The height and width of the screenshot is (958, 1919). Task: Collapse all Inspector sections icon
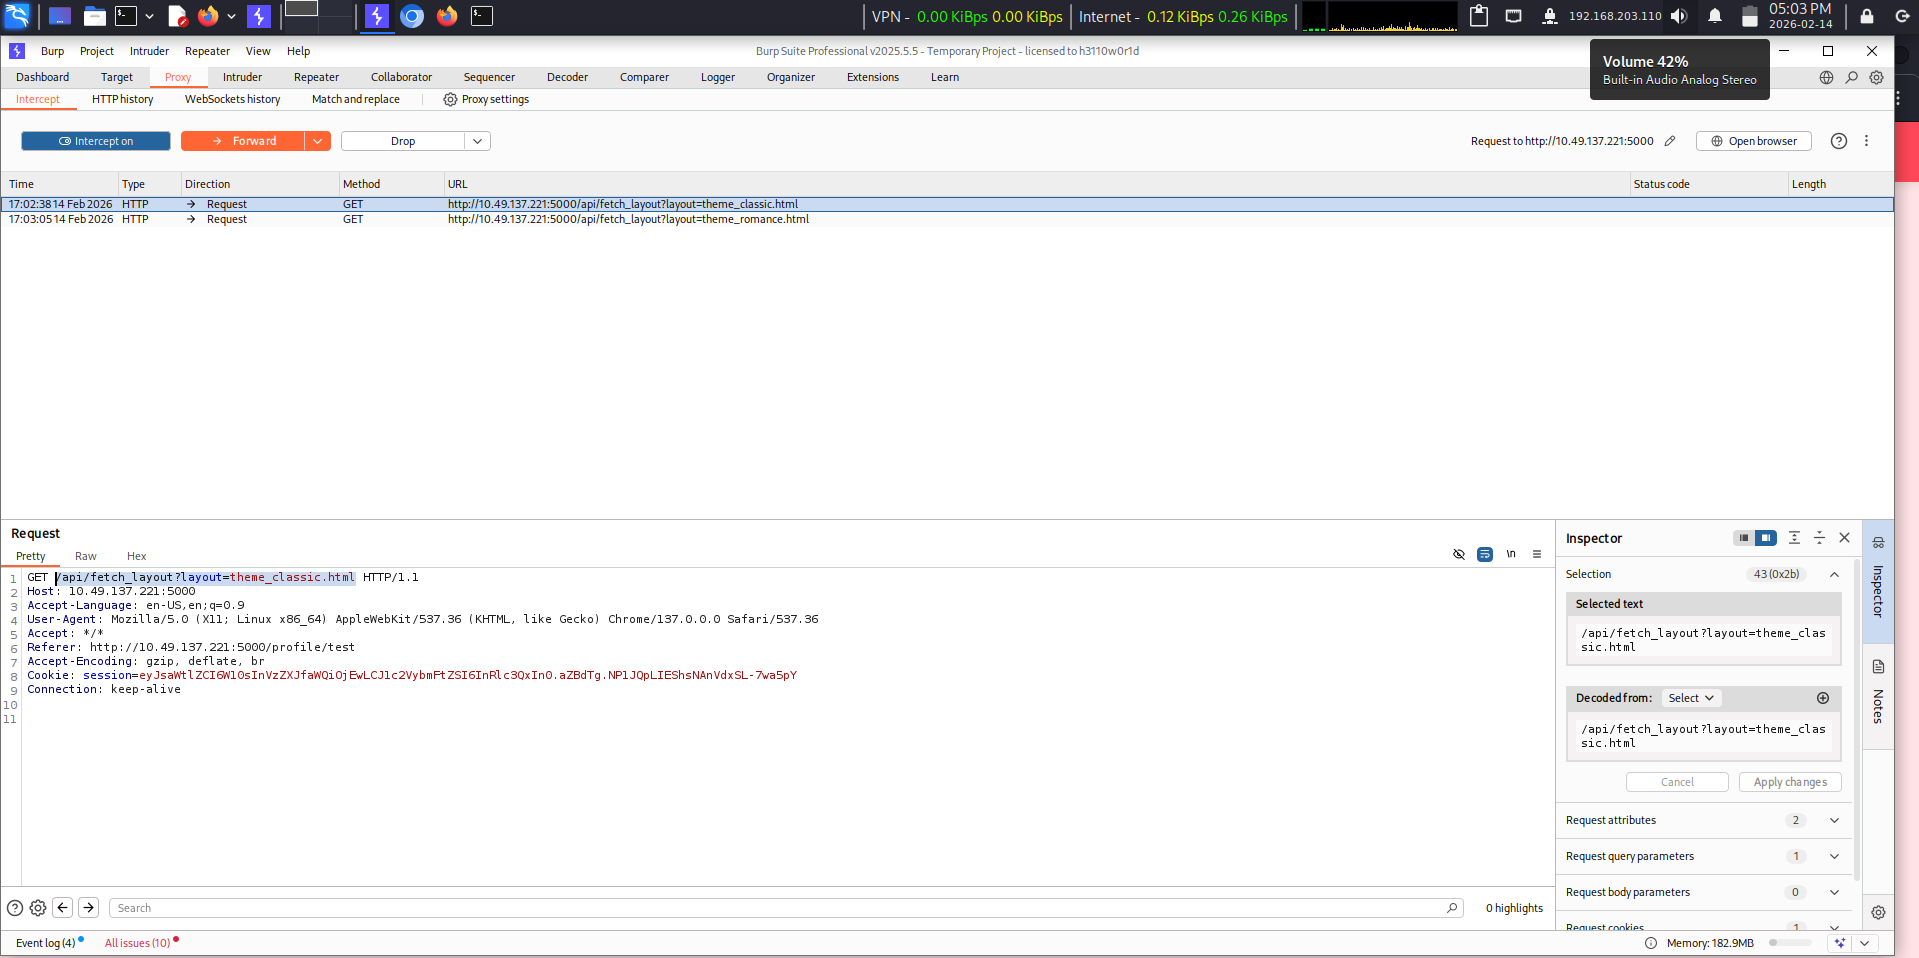point(1819,538)
